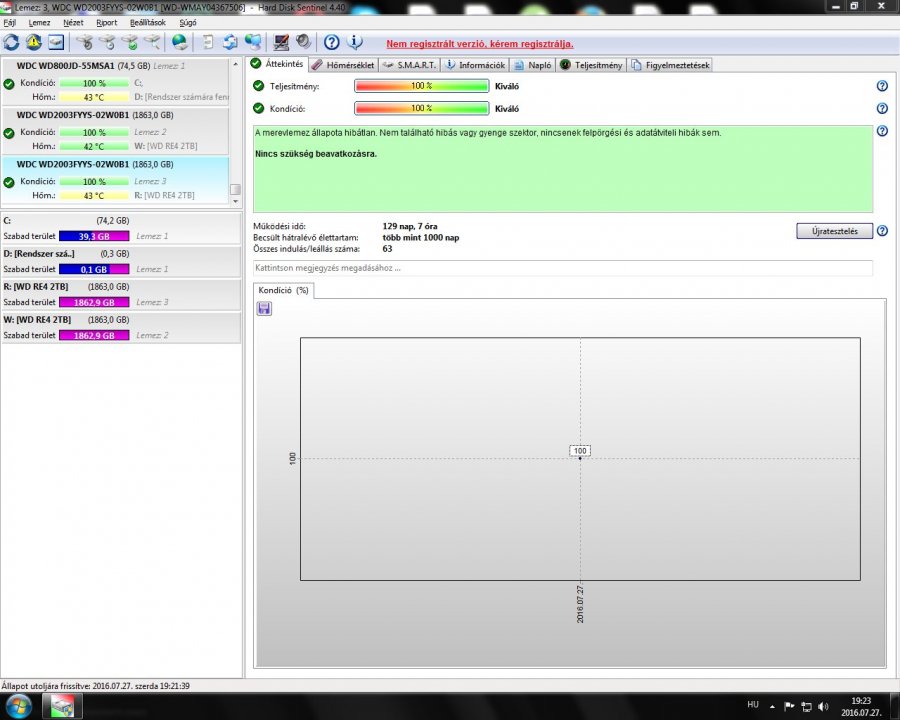Screen dimensions: 900x720
Task: Click green check icon of WD800JD disk
Action: [9, 84]
